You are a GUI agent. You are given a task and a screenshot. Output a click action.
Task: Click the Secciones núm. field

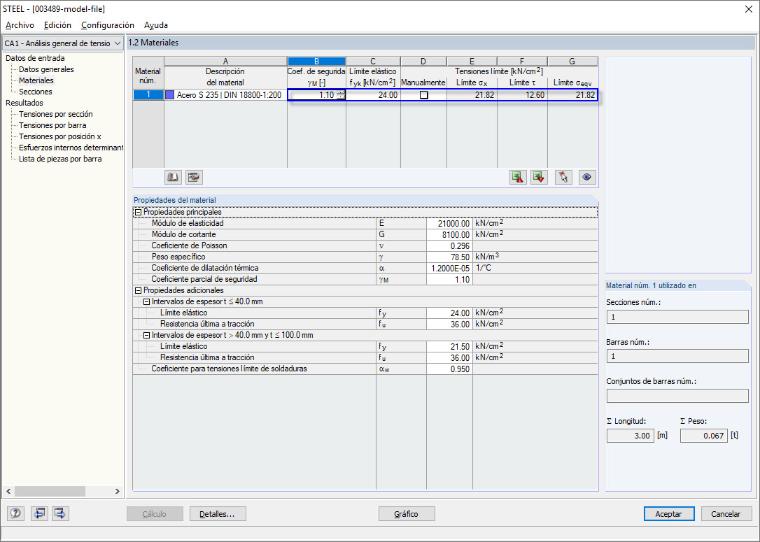click(678, 317)
